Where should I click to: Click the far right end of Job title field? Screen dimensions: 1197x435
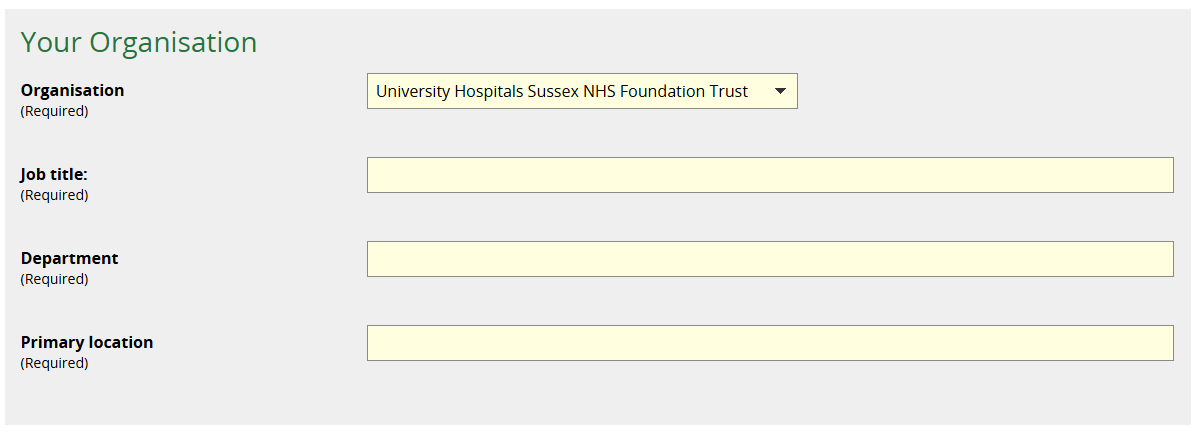coord(1160,175)
